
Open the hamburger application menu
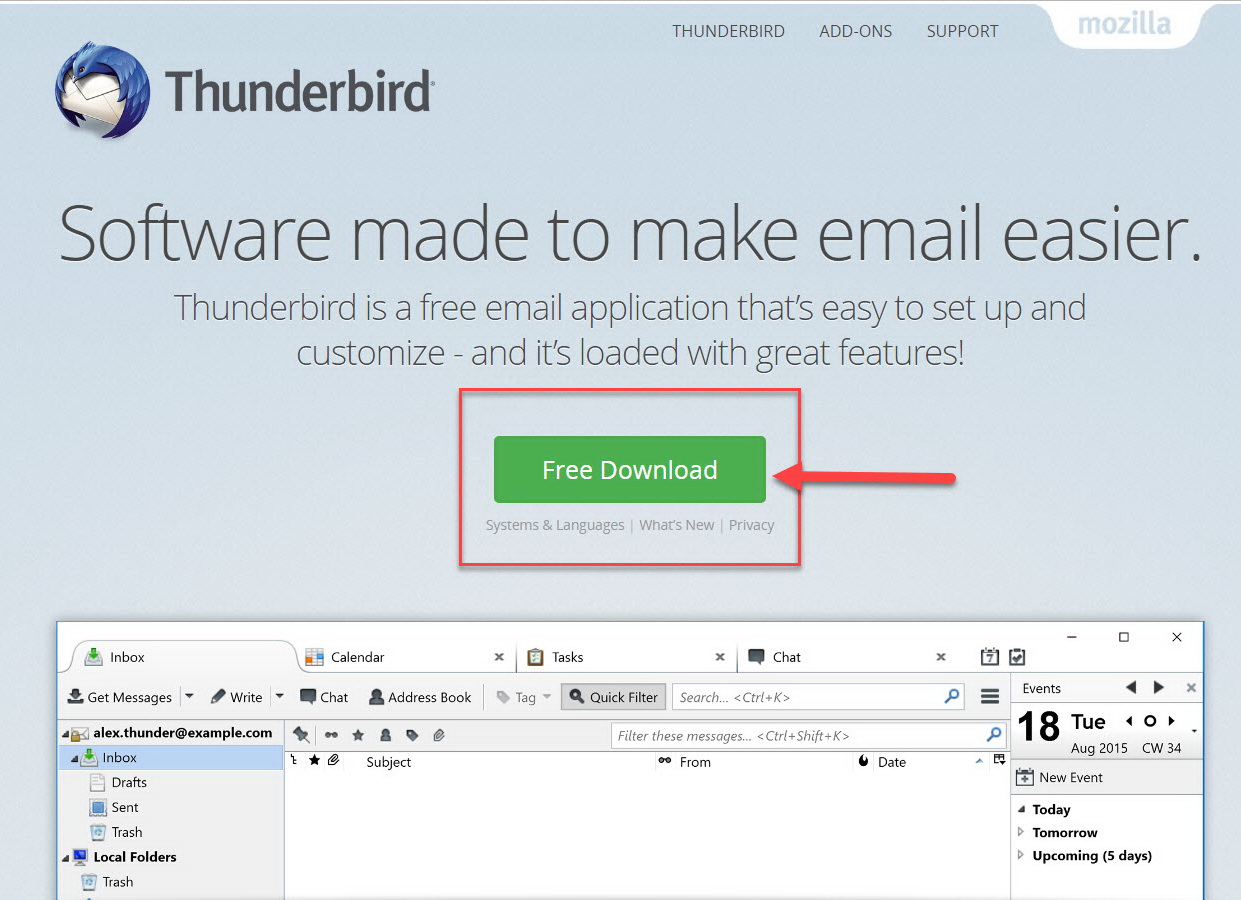[990, 697]
